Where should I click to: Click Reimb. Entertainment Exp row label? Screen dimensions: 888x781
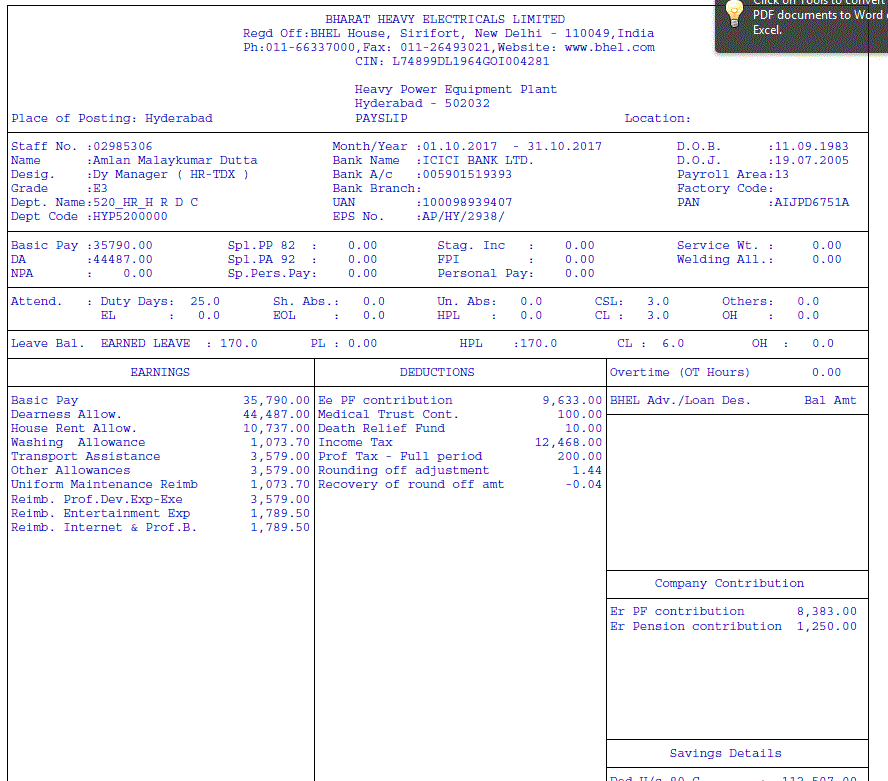[101, 514]
